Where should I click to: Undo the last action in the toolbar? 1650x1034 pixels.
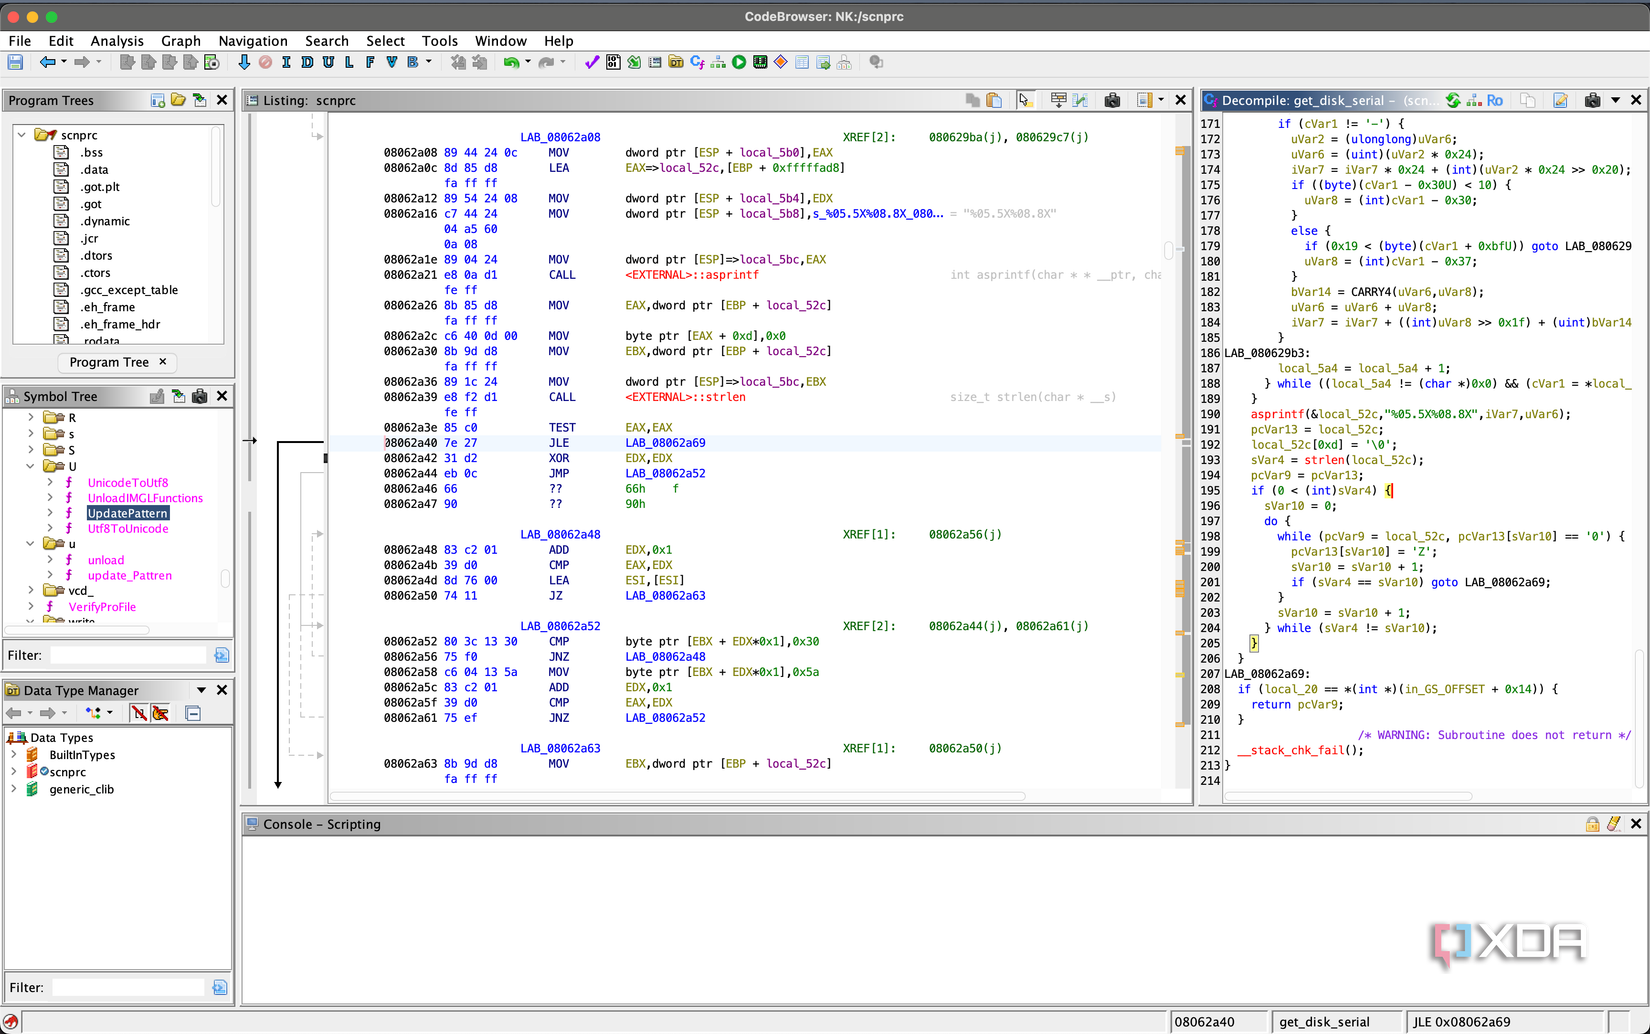(x=511, y=62)
